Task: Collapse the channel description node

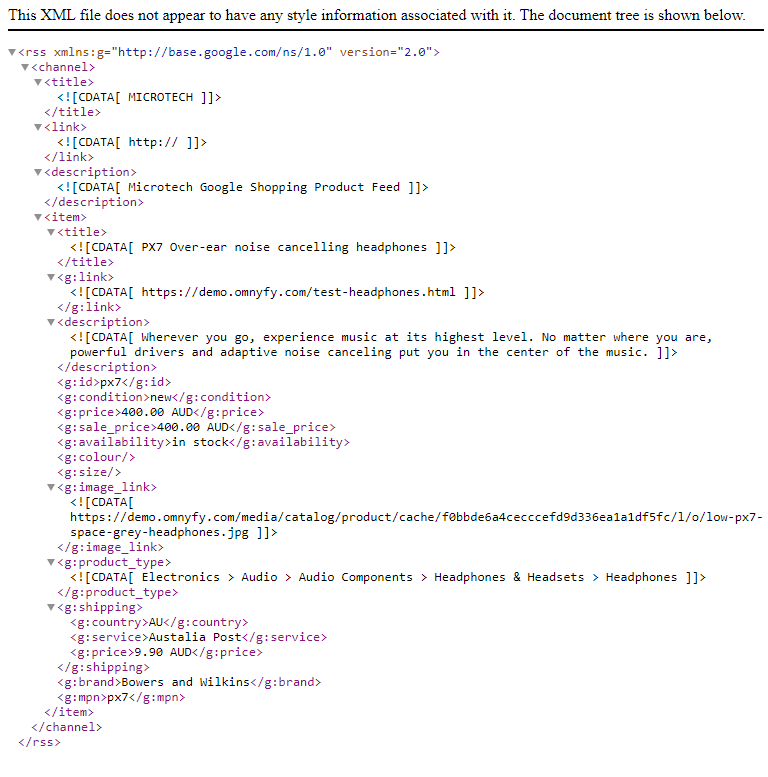Action: click(38, 172)
